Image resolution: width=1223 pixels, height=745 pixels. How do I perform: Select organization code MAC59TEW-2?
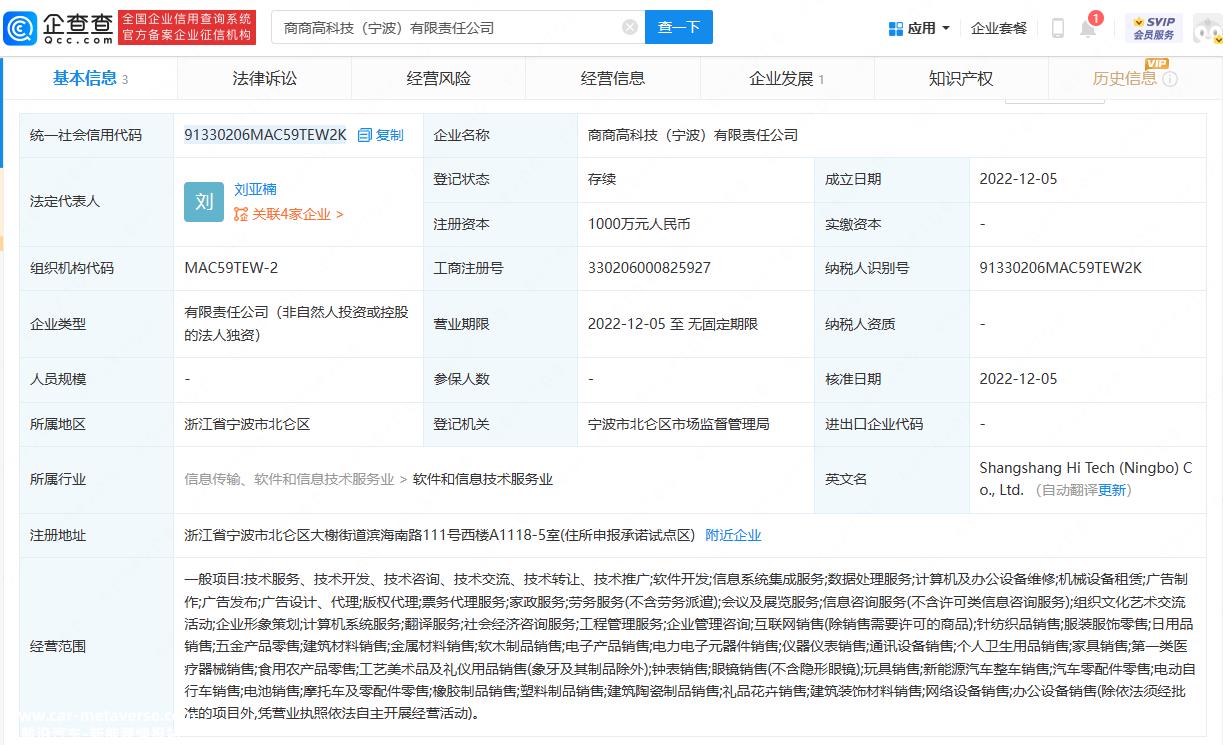pyautogui.click(x=231, y=268)
